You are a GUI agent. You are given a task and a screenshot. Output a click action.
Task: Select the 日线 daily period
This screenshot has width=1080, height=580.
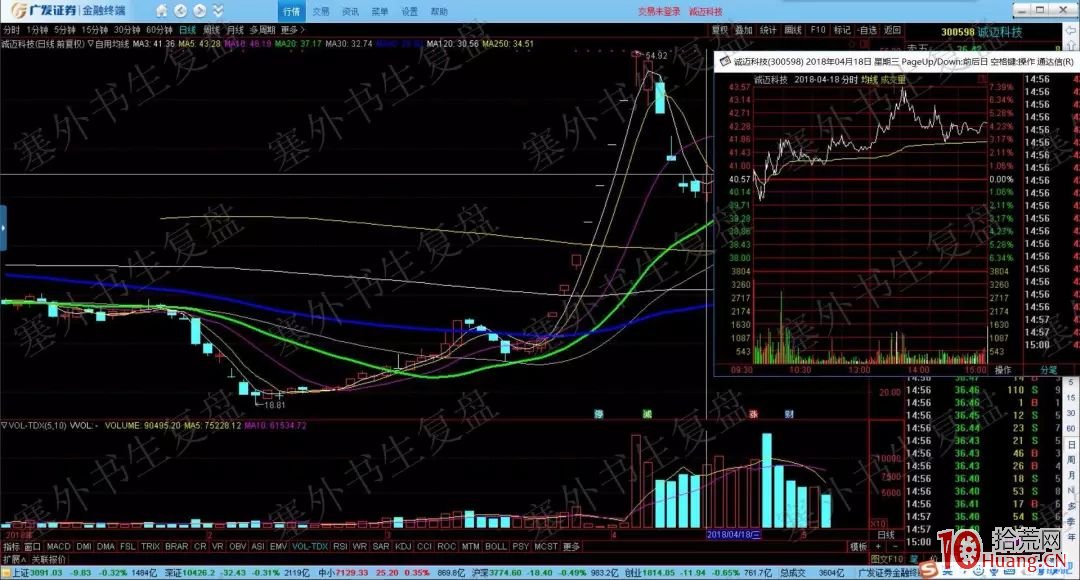187,30
